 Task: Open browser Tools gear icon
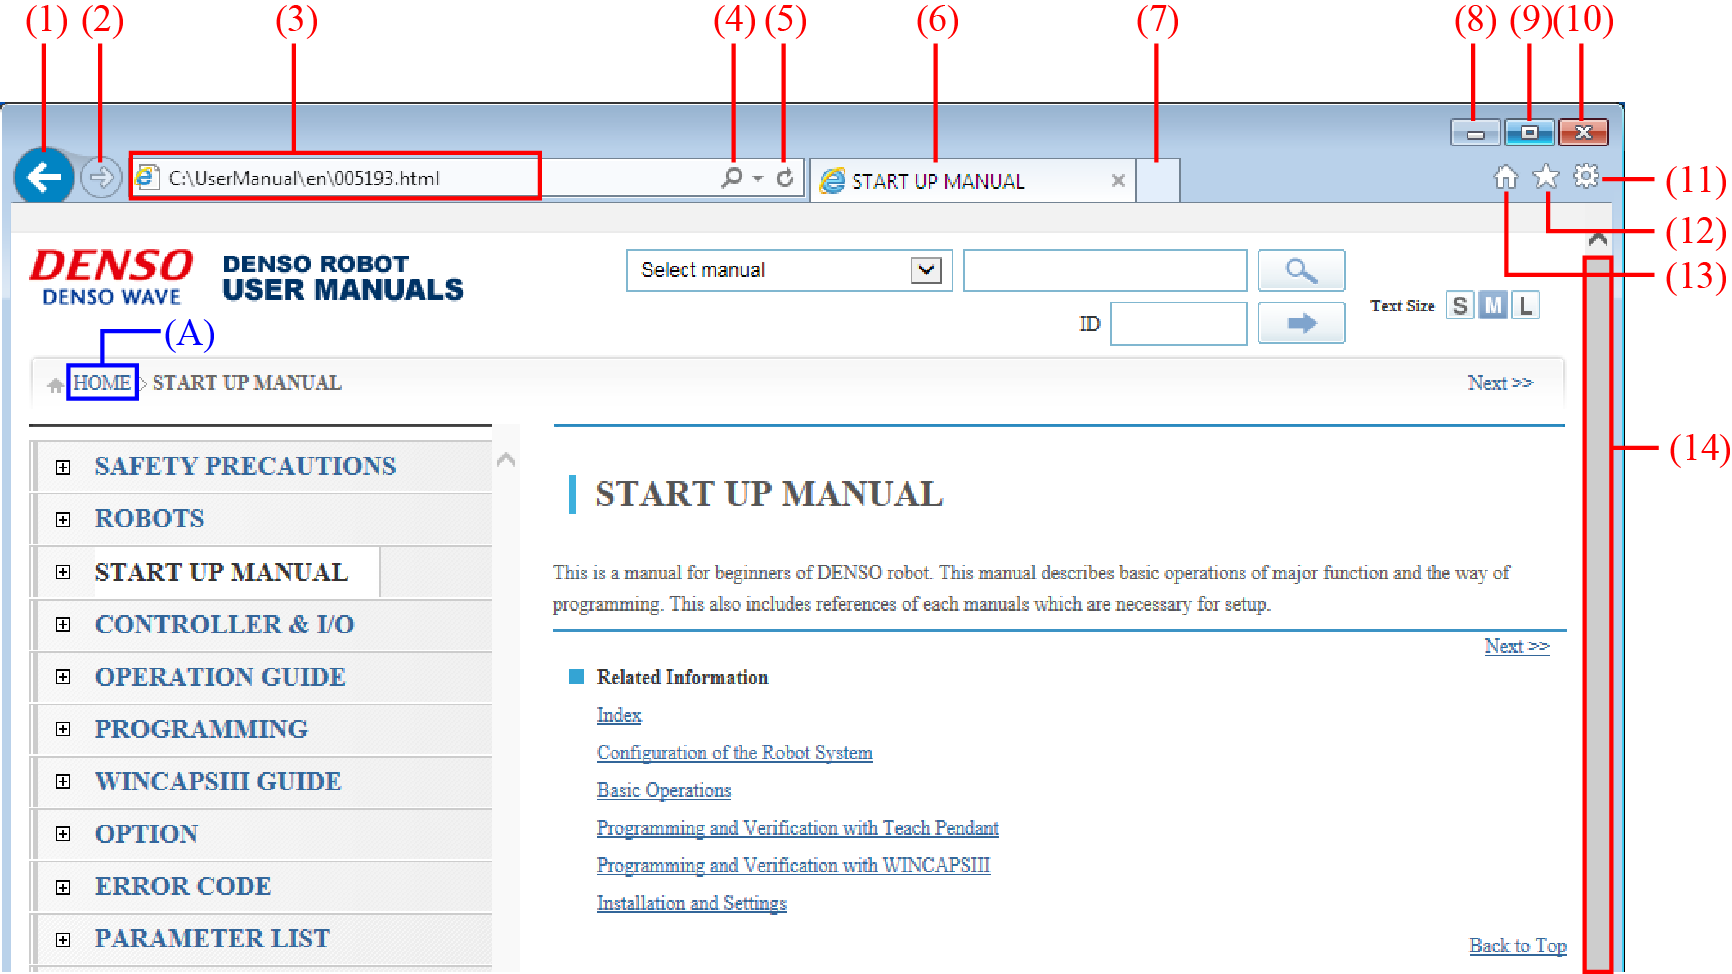coord(1586,176)
